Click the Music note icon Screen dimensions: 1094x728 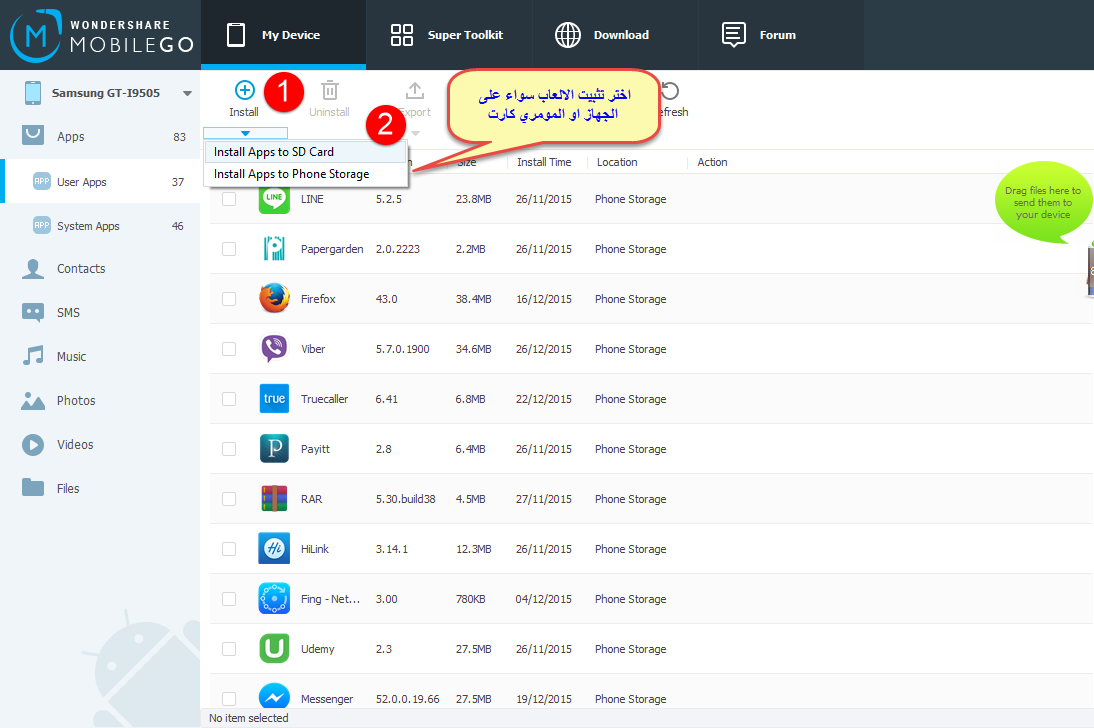pos(33,356)
